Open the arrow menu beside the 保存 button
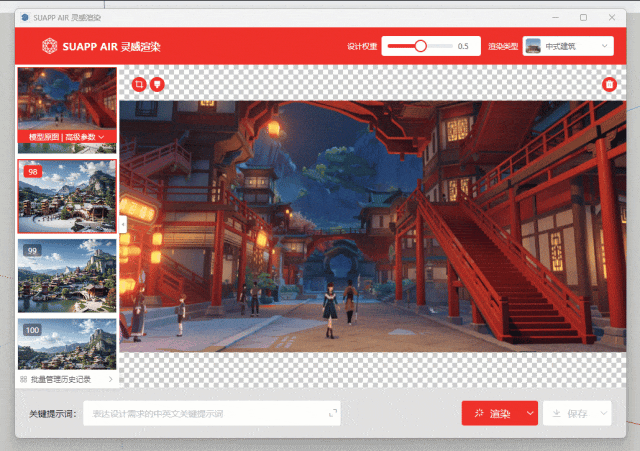 [603, 413]
